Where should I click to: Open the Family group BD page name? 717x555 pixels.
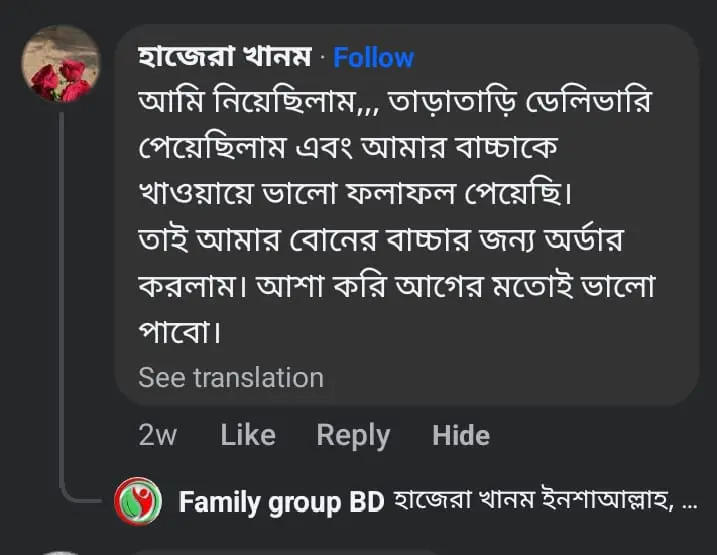(281, 502)
